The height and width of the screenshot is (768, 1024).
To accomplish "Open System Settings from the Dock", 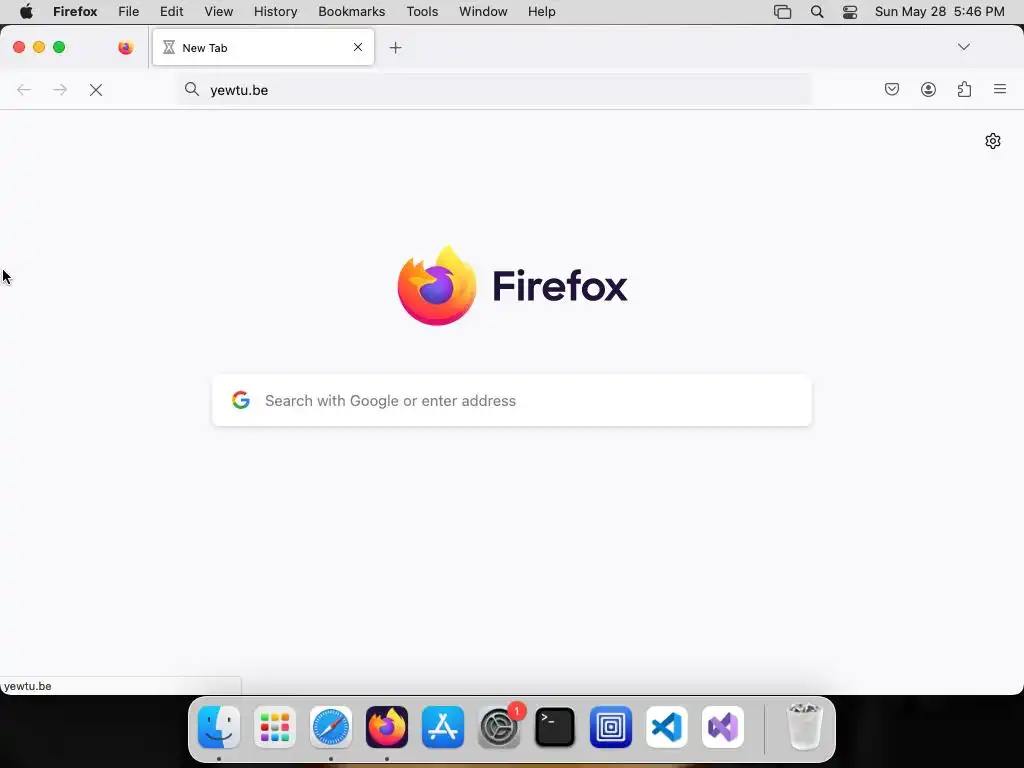I will pyautogui.click(x=500, y=727).
